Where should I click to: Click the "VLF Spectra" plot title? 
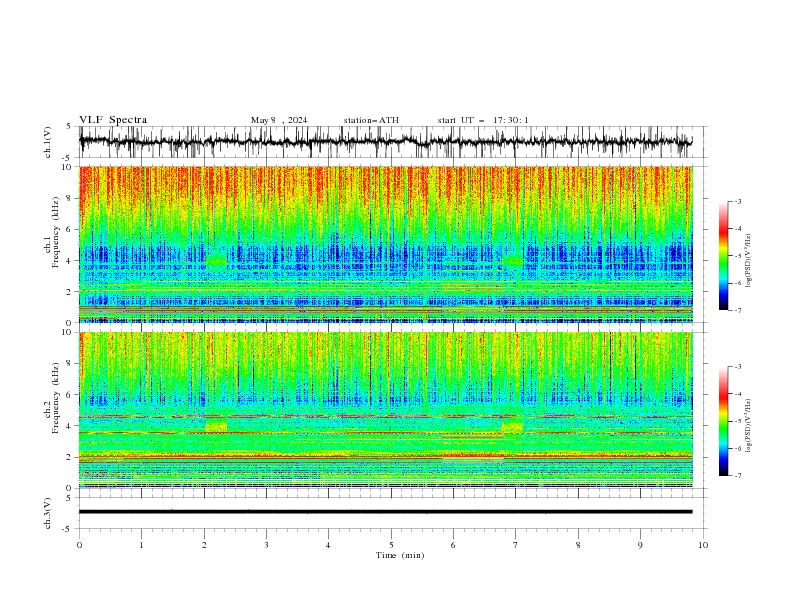(113, 120)
